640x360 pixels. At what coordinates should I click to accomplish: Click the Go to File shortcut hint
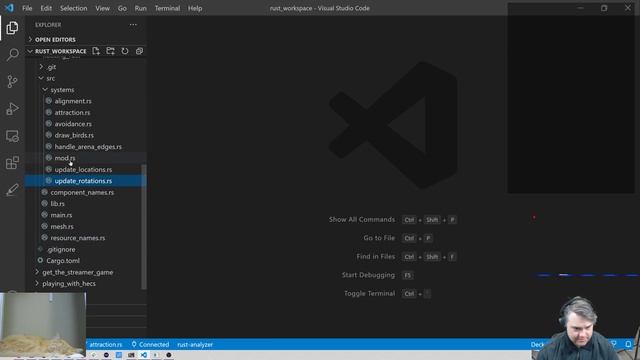pyautogui.click(x=398, y=238)
